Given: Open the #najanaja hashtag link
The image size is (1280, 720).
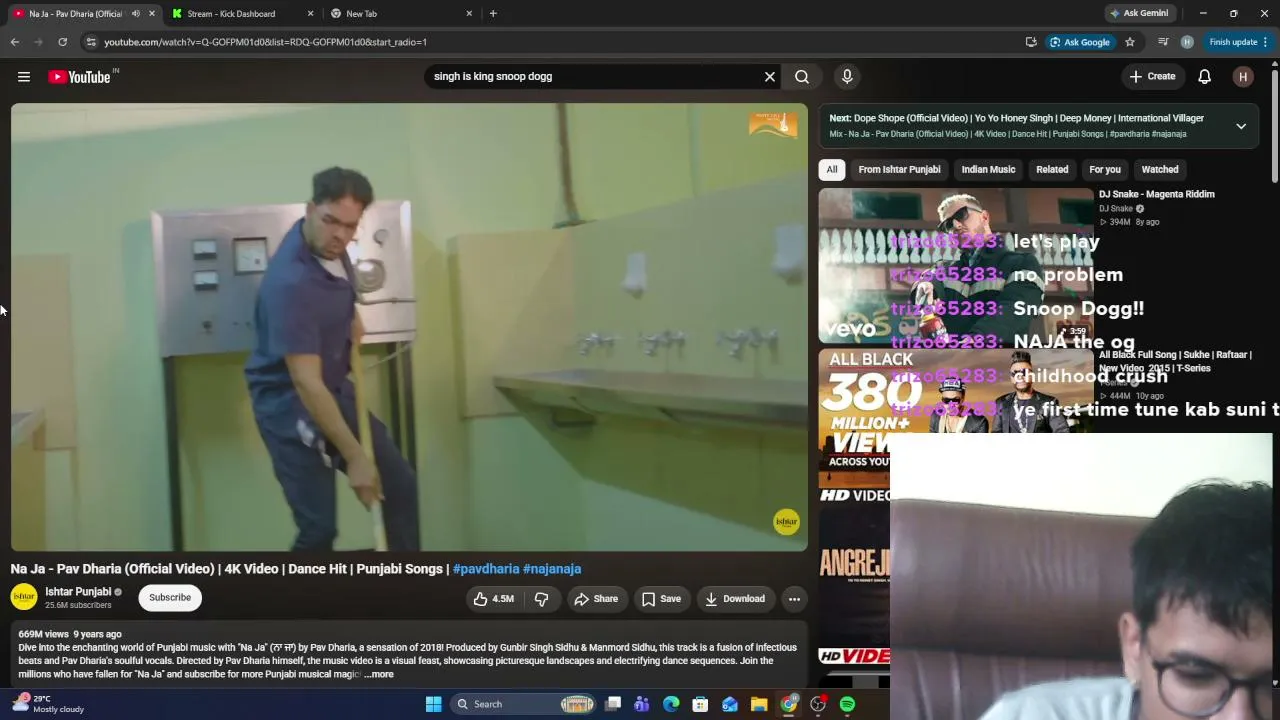Looking at the screenshot, I should tap(552, 569).
